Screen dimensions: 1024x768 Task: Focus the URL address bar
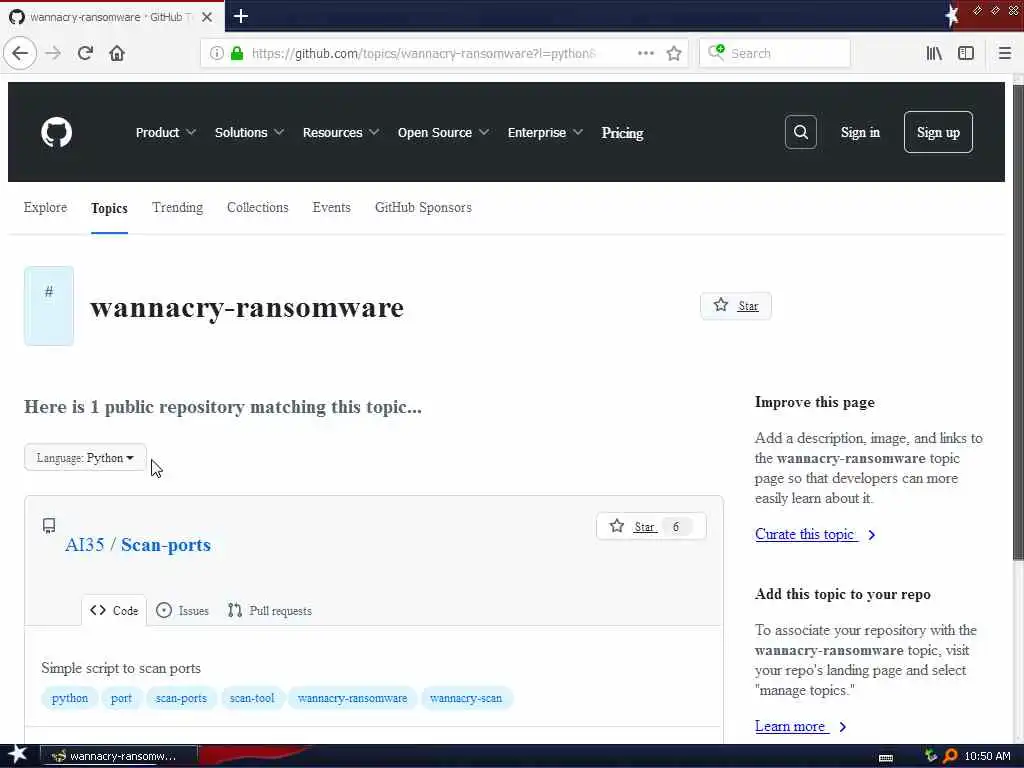pyautogui.click(x=423, y=54)
